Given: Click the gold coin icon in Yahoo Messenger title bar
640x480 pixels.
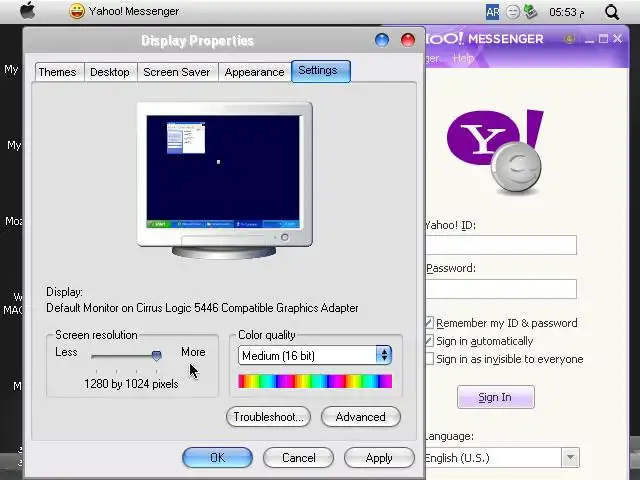Looking at the screenshot, I should point(569,39).
